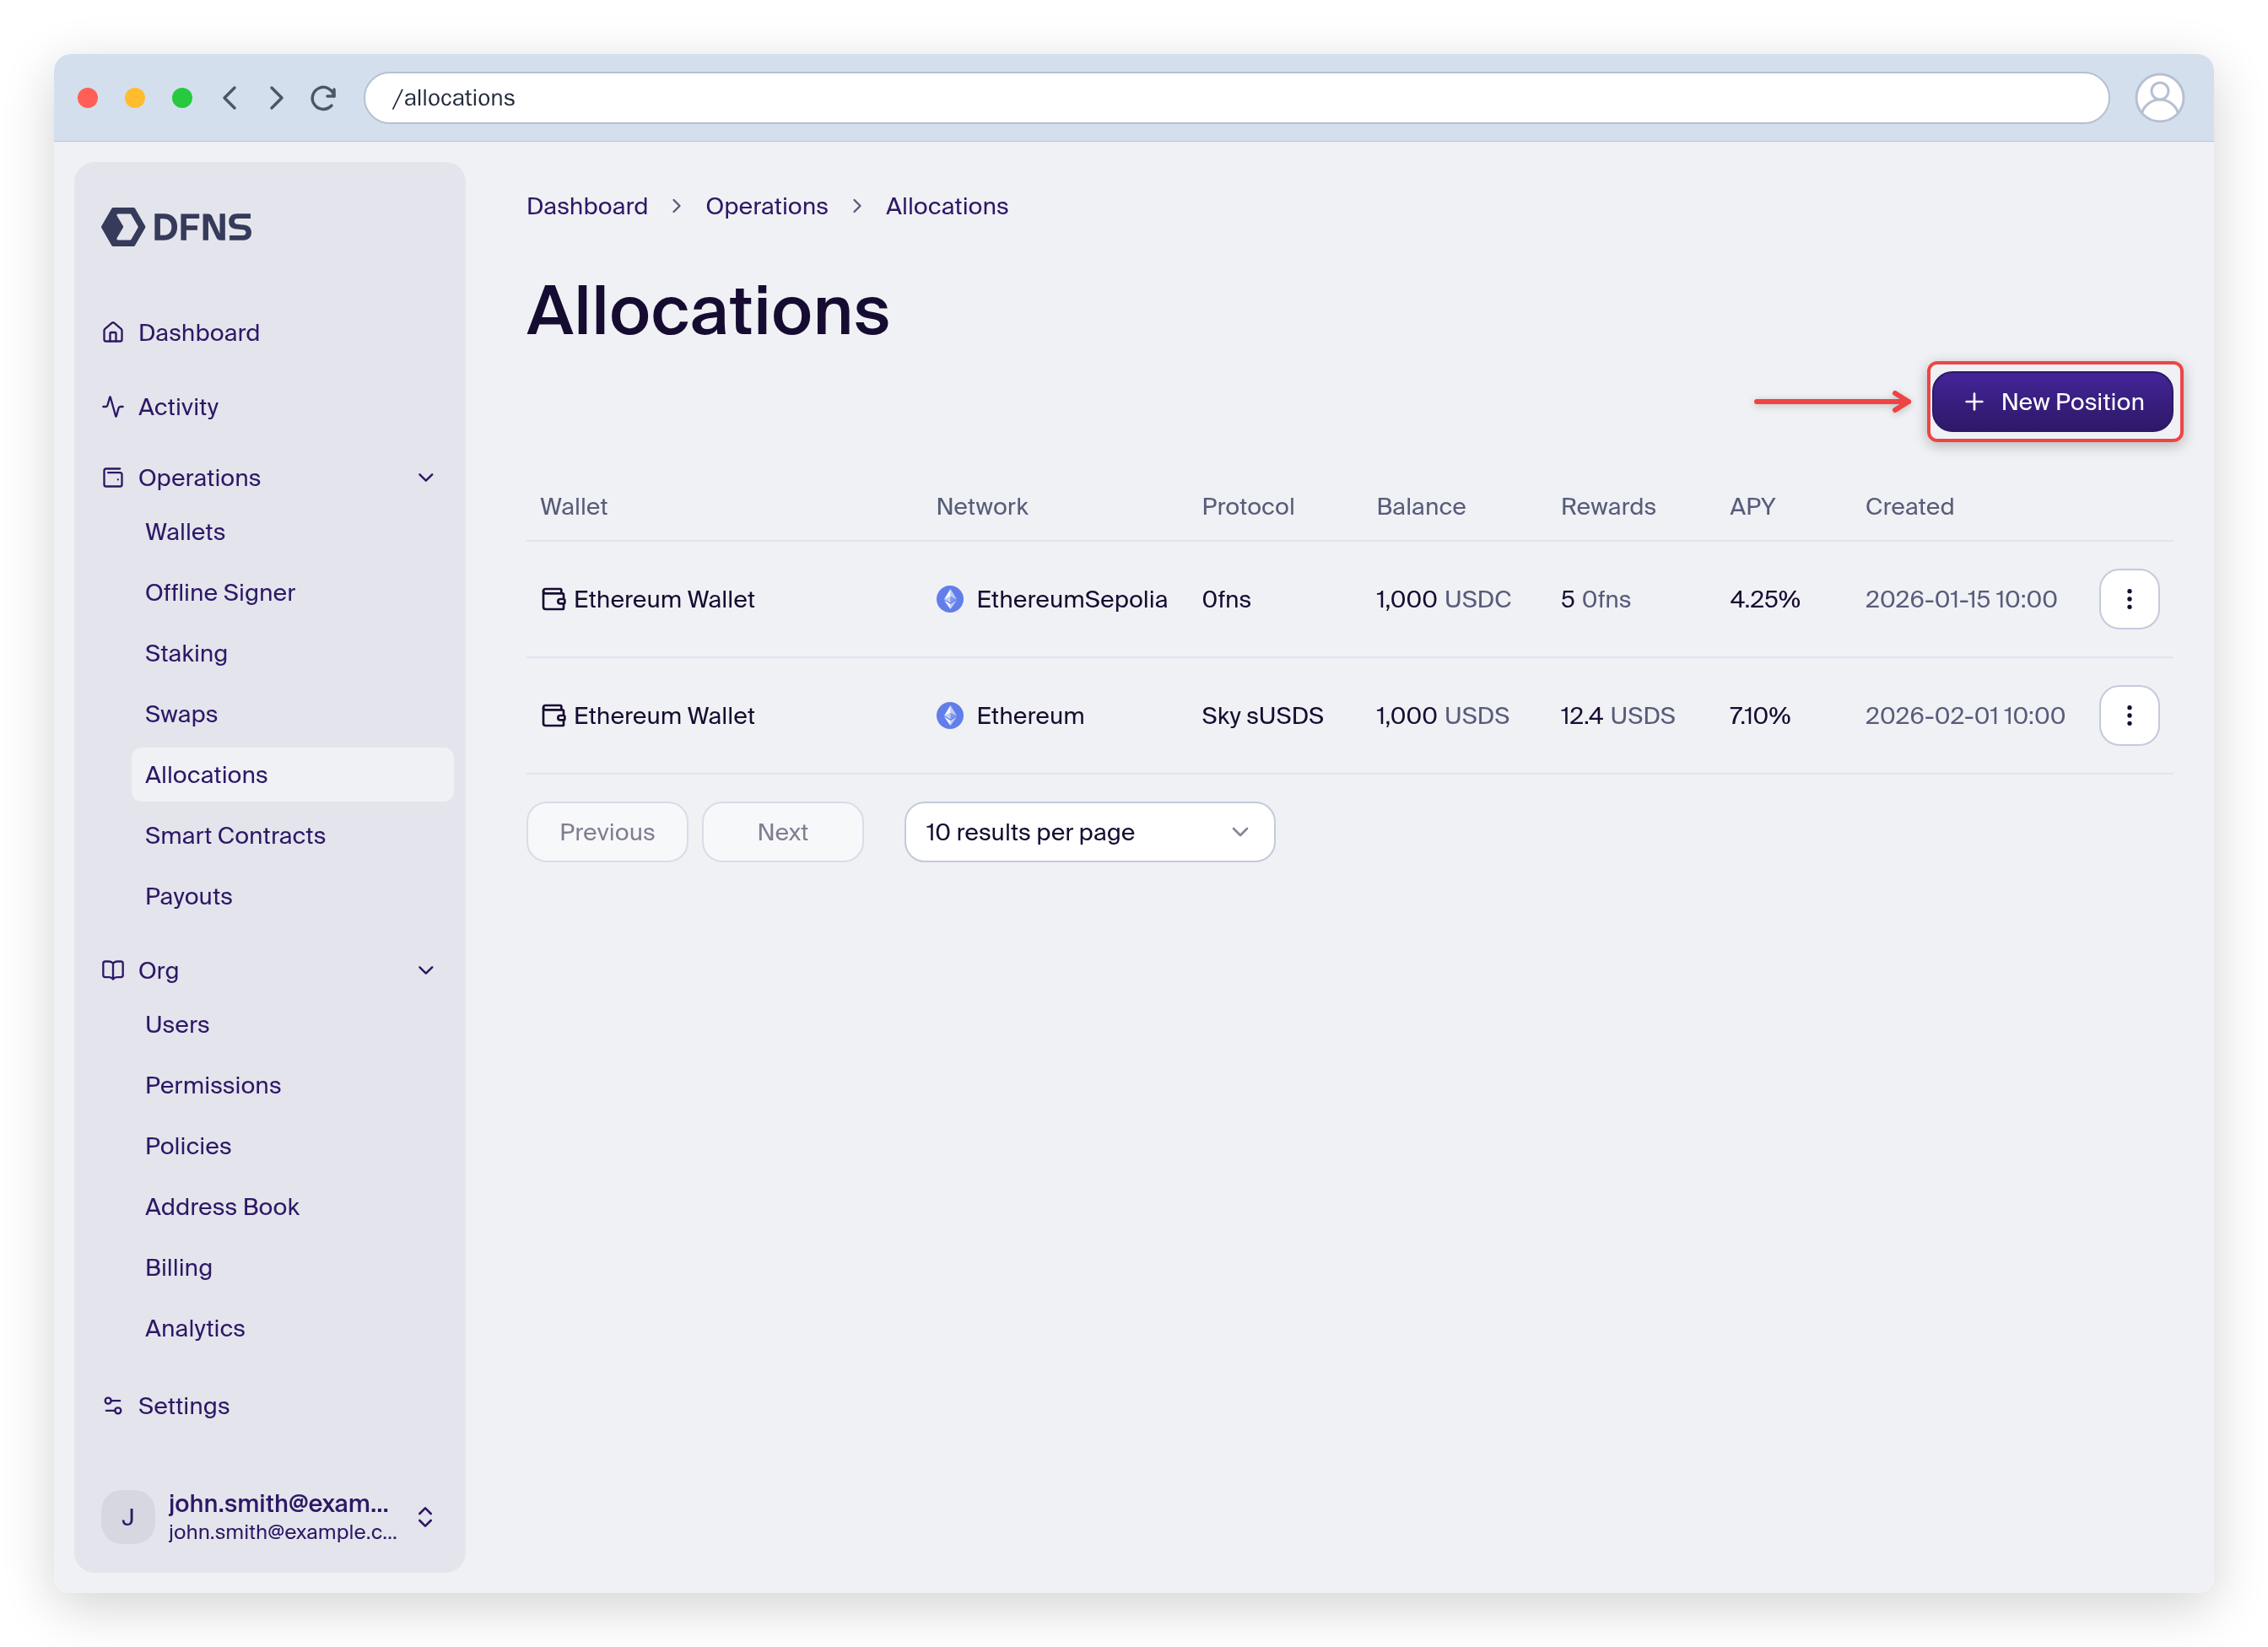2268x1647 pixels.
Task: Open the three-dot menu for the EthereumSepolia row
Action: click(x=2129, y=599)
